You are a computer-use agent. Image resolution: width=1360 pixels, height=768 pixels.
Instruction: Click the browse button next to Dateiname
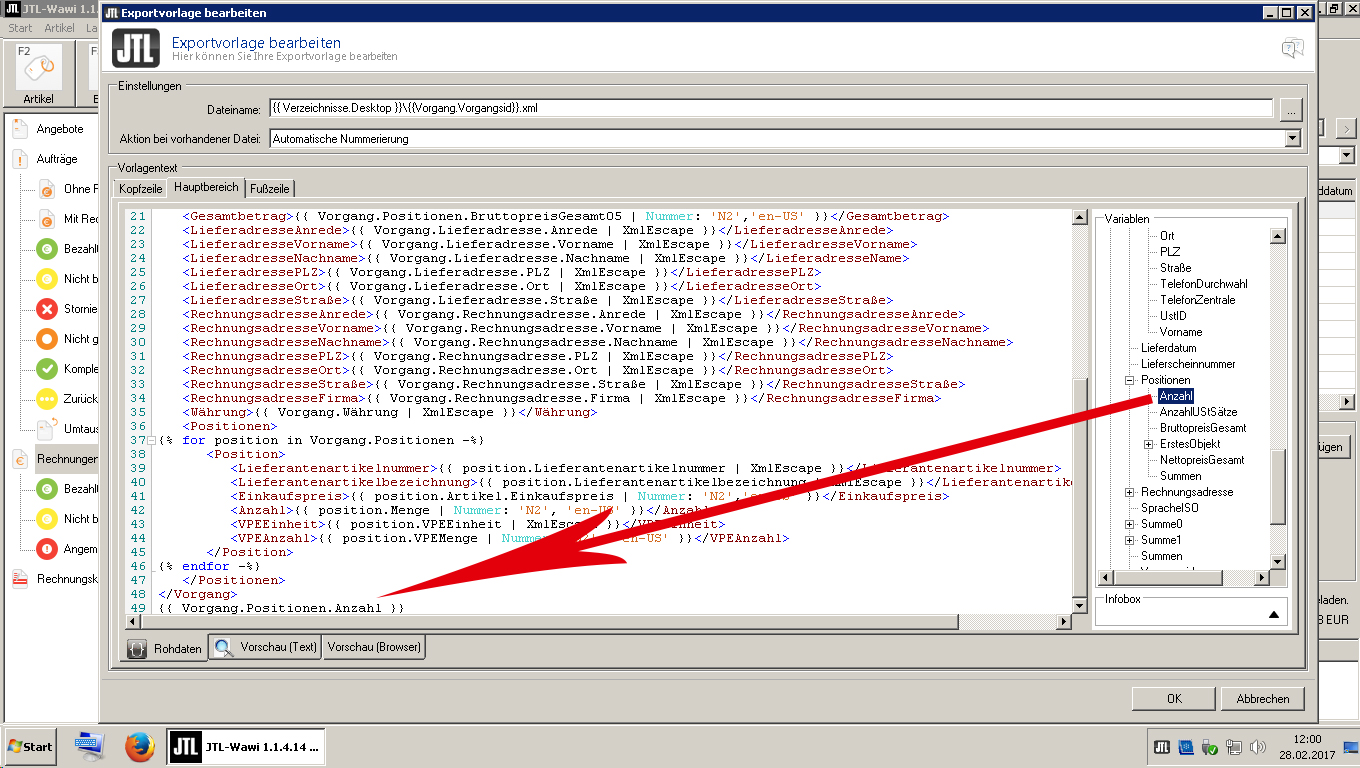[1291, 109]
